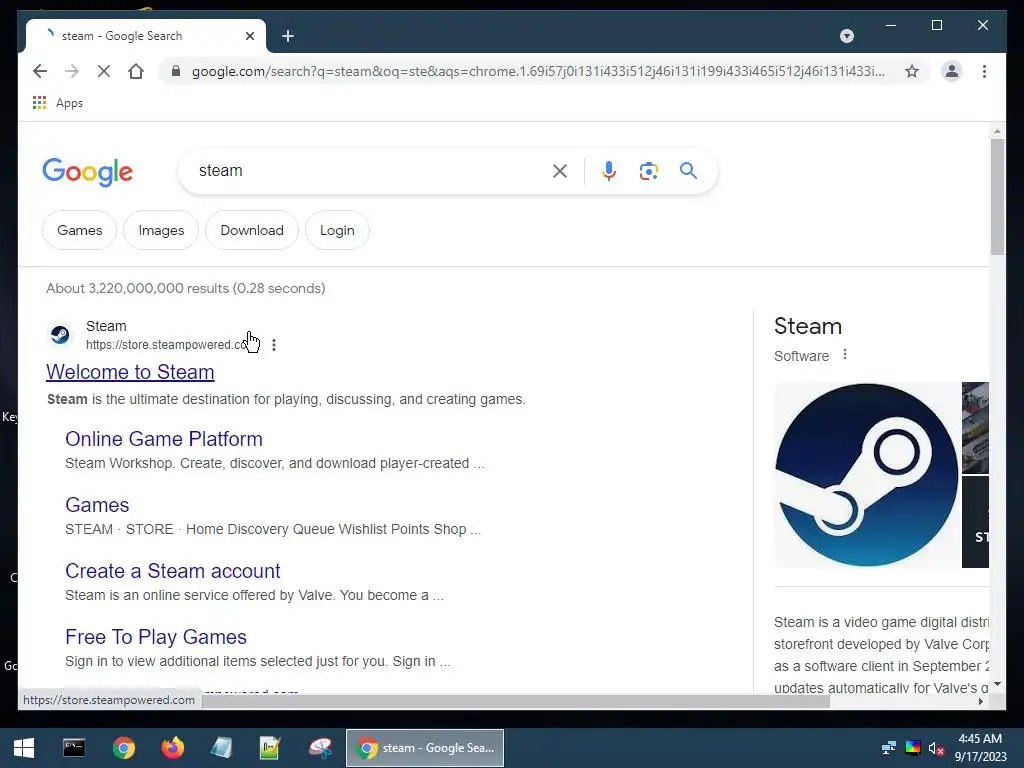Launch Chrome from the pinned taskbar icon
Screen dimensions: 1024x768
pos(123,748)
